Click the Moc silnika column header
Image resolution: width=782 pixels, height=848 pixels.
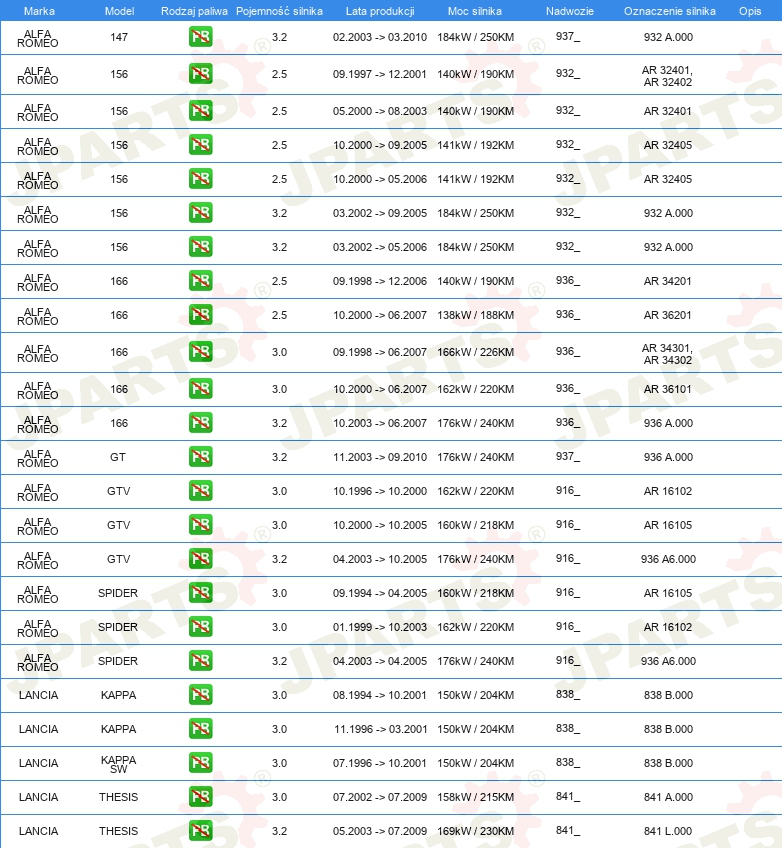click(x=475, y=11)
